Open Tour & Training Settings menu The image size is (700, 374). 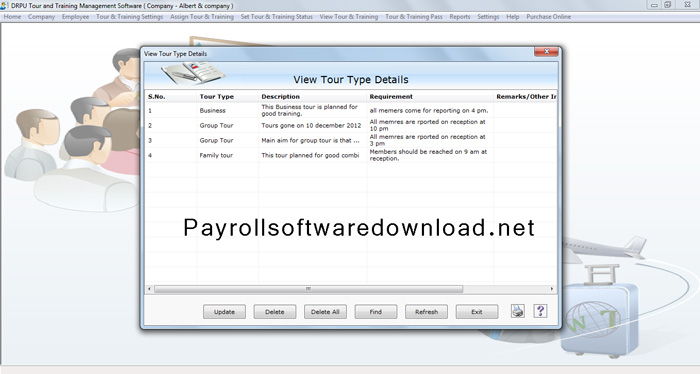pyautogui.click(x=129, y=17)
